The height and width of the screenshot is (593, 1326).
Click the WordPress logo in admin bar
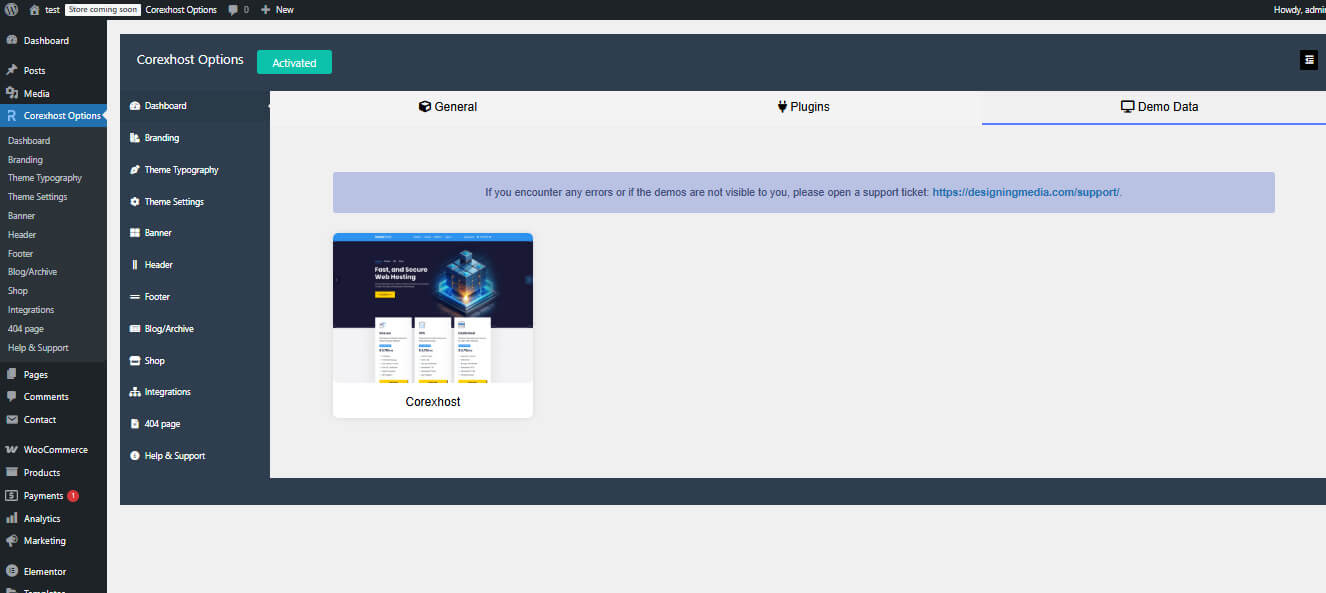pyautogui.click(x=11, y=9)
